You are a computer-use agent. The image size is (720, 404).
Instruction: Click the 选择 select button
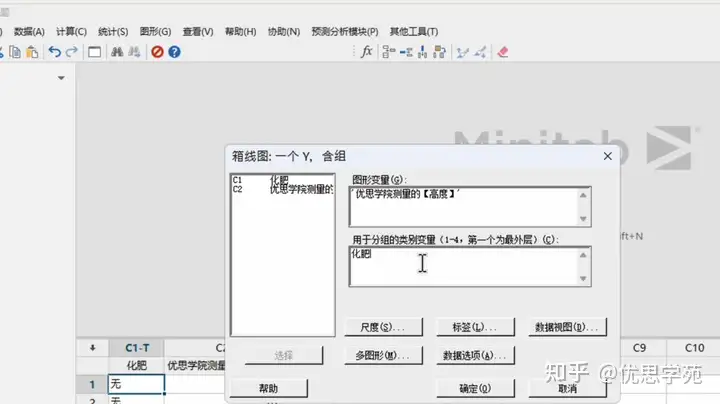pyautogui.click(x=284, y=355)
